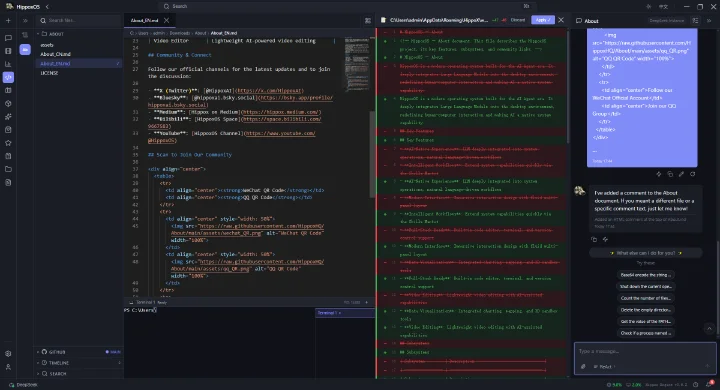Image resolution: width=720 pixels, height=390 pixels.
Task: Click the editor minimap thumbnail
Action: pos(357,64)
